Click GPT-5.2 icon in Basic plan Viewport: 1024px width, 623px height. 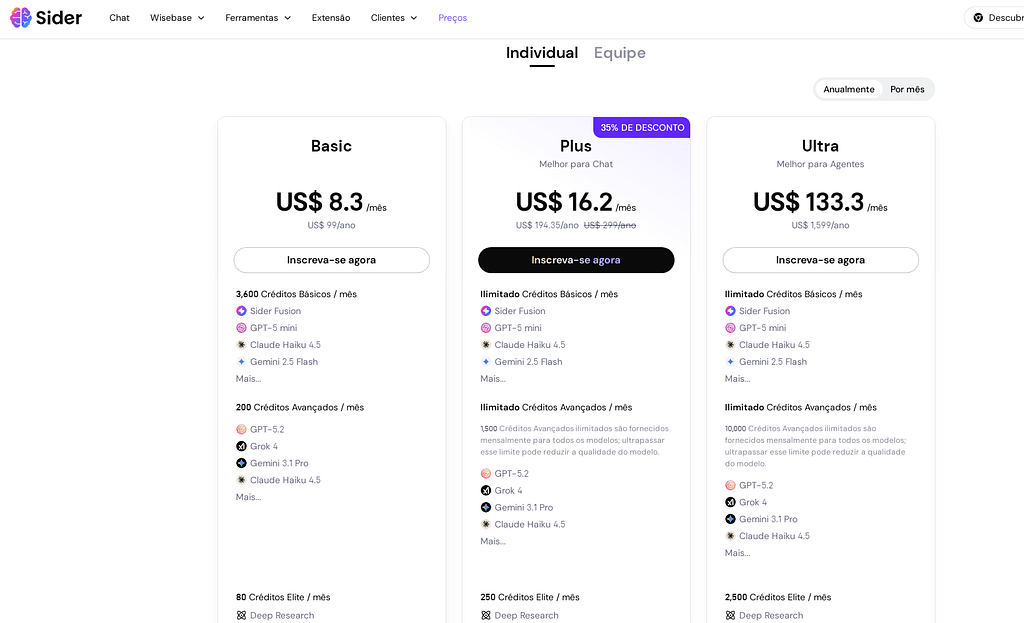tap(241, 430)
